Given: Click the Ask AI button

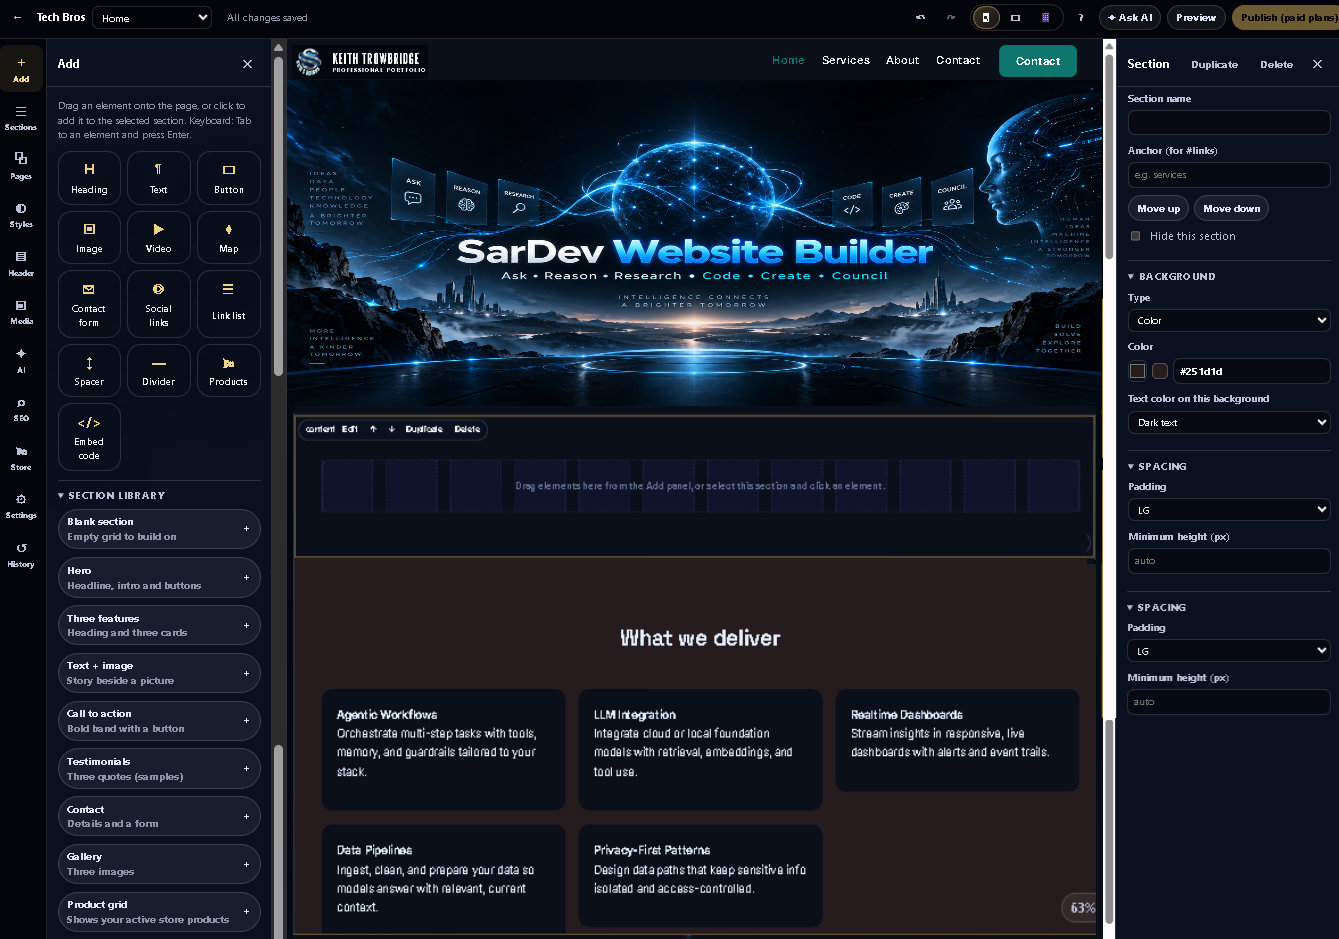Looking at the screenshot, I should point(1130,17).
